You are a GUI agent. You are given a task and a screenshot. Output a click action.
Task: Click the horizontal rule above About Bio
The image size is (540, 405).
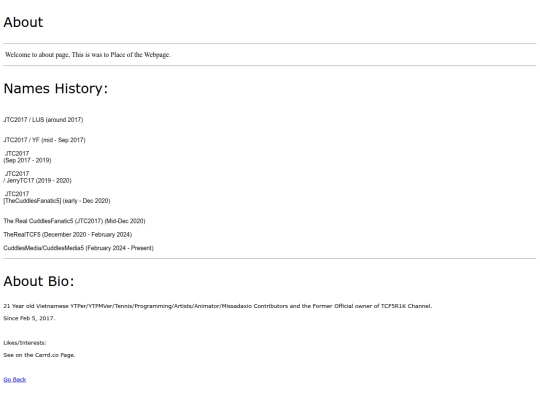[x=270, y=258]
